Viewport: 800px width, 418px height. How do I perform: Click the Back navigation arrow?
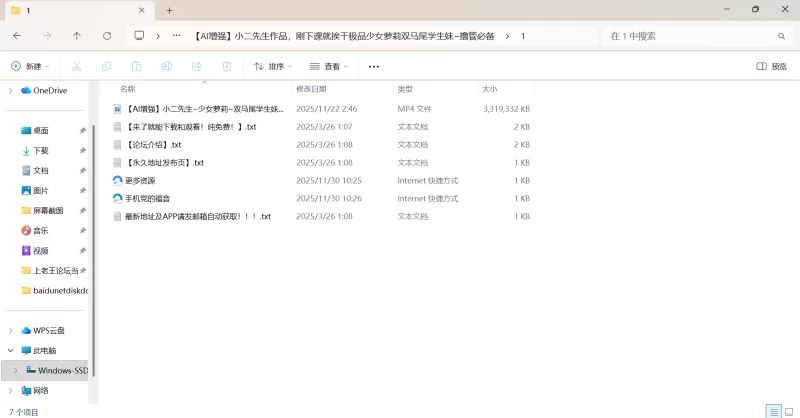point(17,36)
